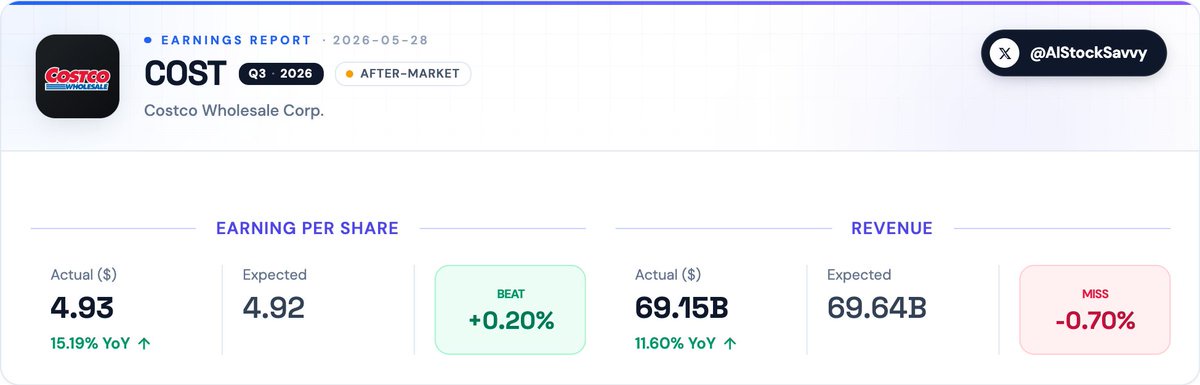Click the actual EPS value 4.93
Image resolution: width=1200 pixels, height=385 pixels.
tap(82, 307)
